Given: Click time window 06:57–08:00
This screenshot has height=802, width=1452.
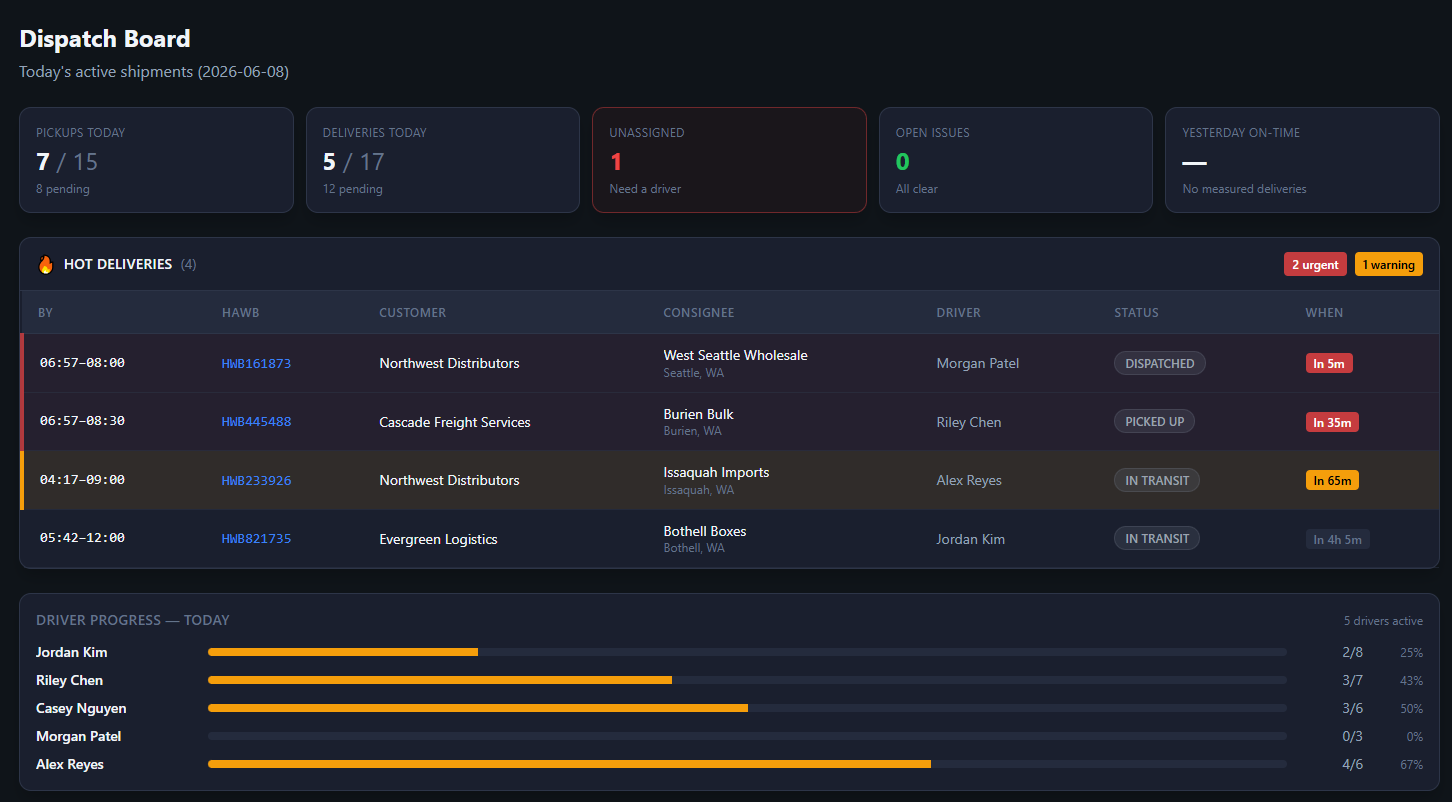Looking at the screenshot, I should (x=82, y=363).
